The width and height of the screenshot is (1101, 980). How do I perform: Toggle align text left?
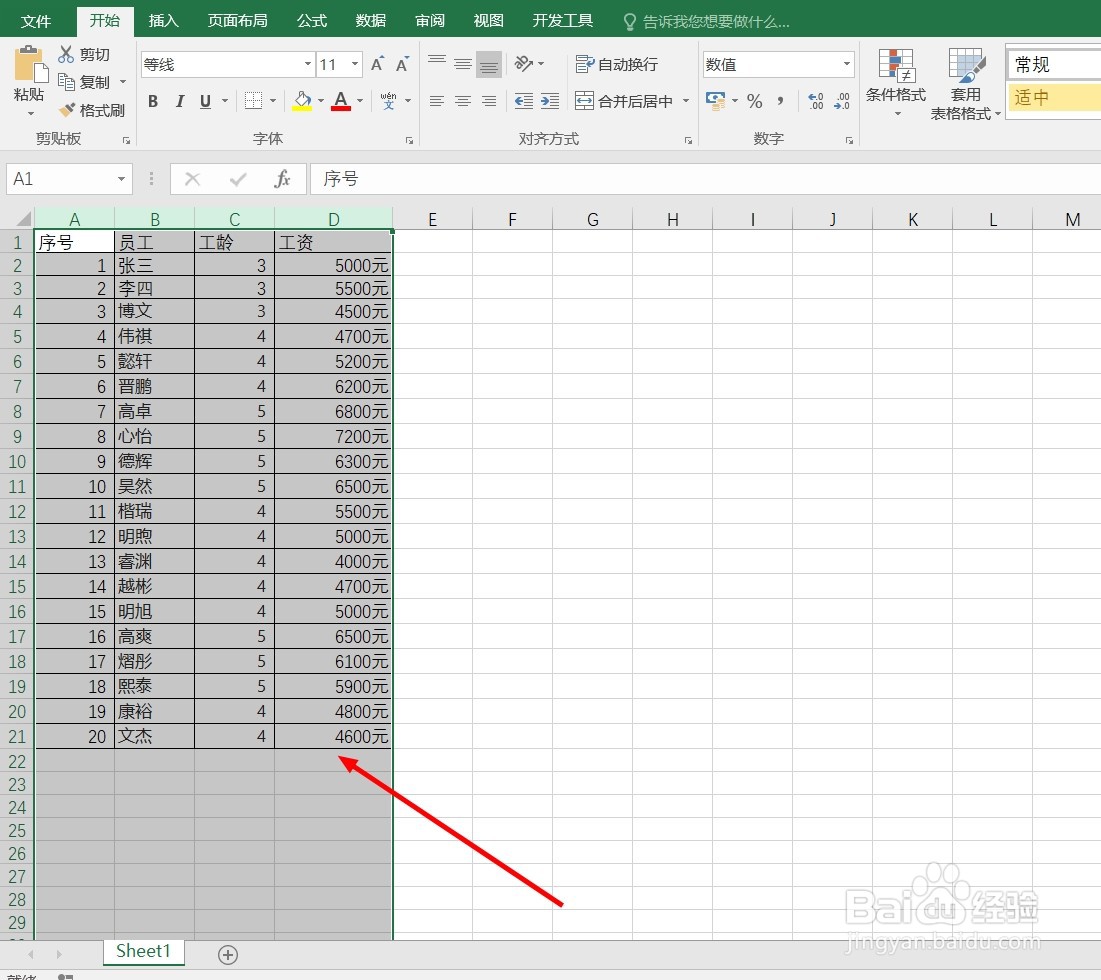pyautogui.click(x=437, y=101)
